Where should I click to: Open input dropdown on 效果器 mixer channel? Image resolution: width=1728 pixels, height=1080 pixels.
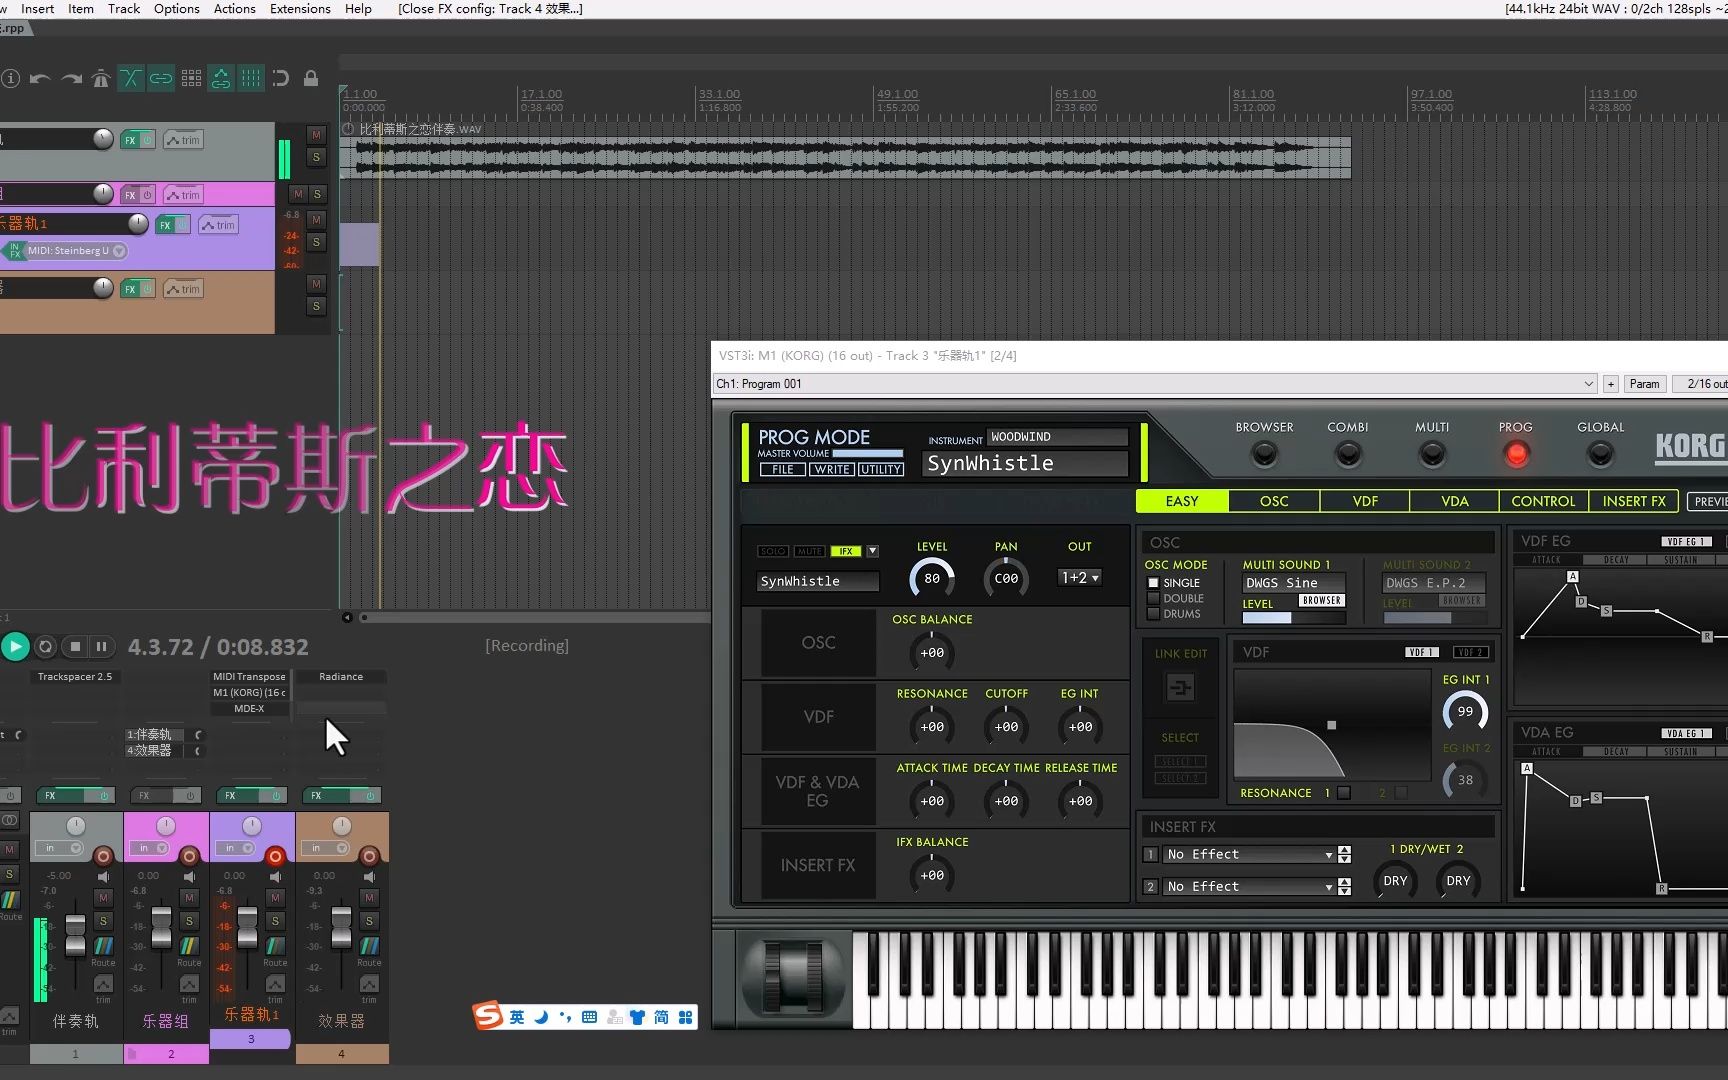pyautogui.click(x=326, y=848)
